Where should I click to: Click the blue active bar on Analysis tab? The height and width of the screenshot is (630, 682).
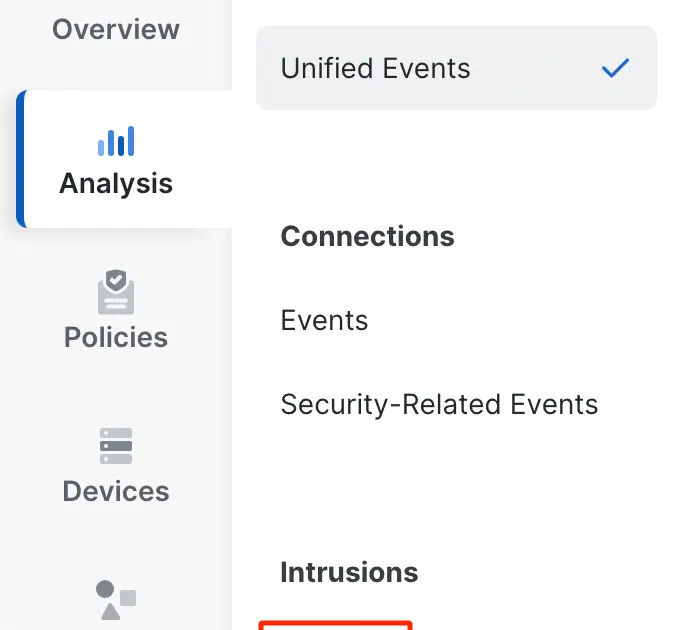20,159
